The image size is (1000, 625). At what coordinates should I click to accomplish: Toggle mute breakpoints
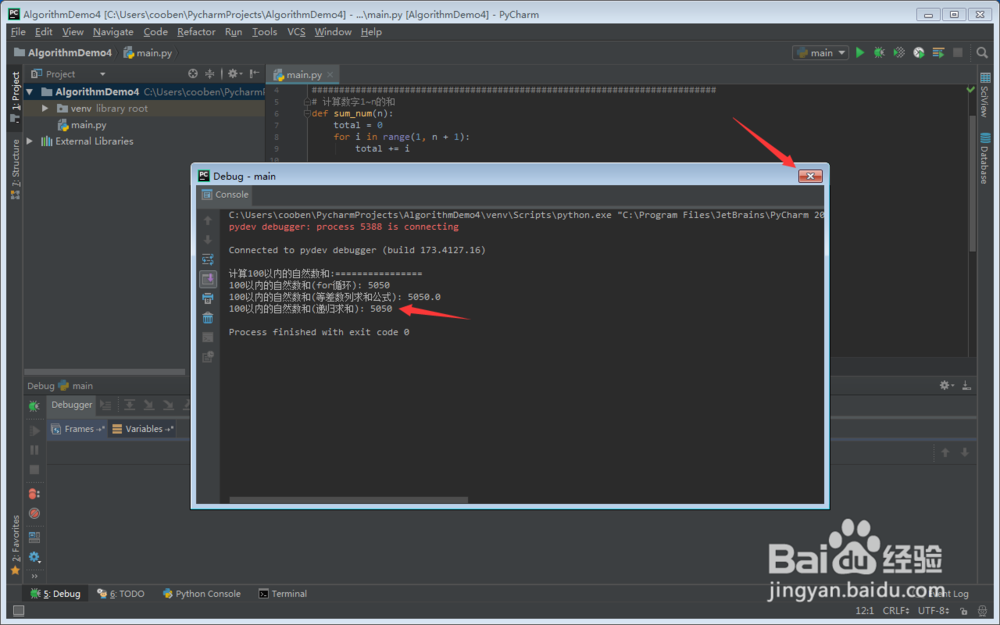[34, 513]
